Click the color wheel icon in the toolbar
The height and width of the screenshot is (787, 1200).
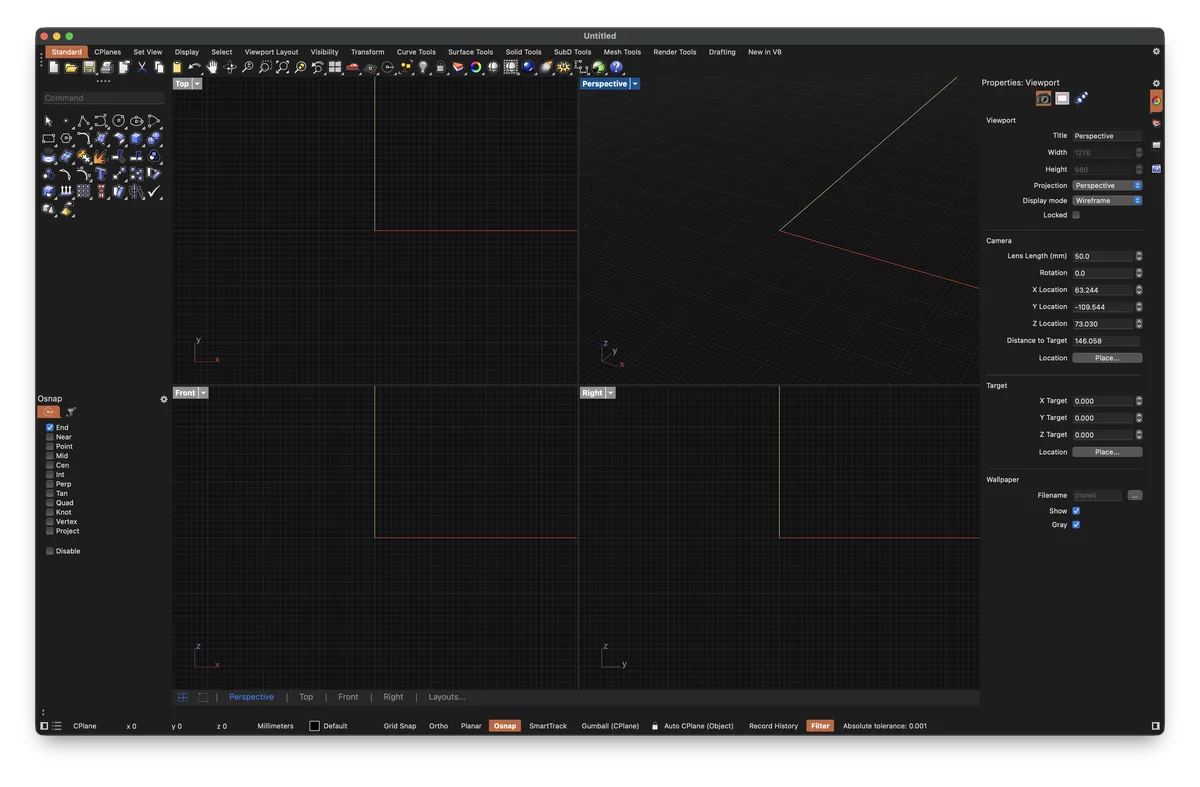tap(475, 68)
